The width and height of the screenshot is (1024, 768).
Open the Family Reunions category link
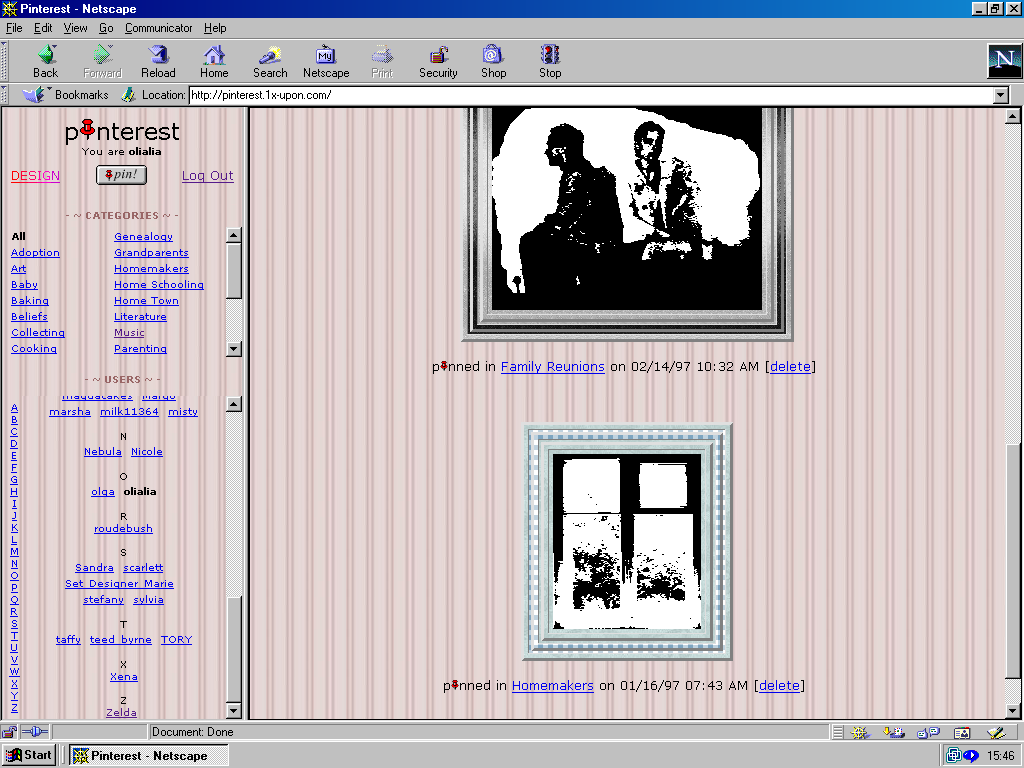point(552,367)
